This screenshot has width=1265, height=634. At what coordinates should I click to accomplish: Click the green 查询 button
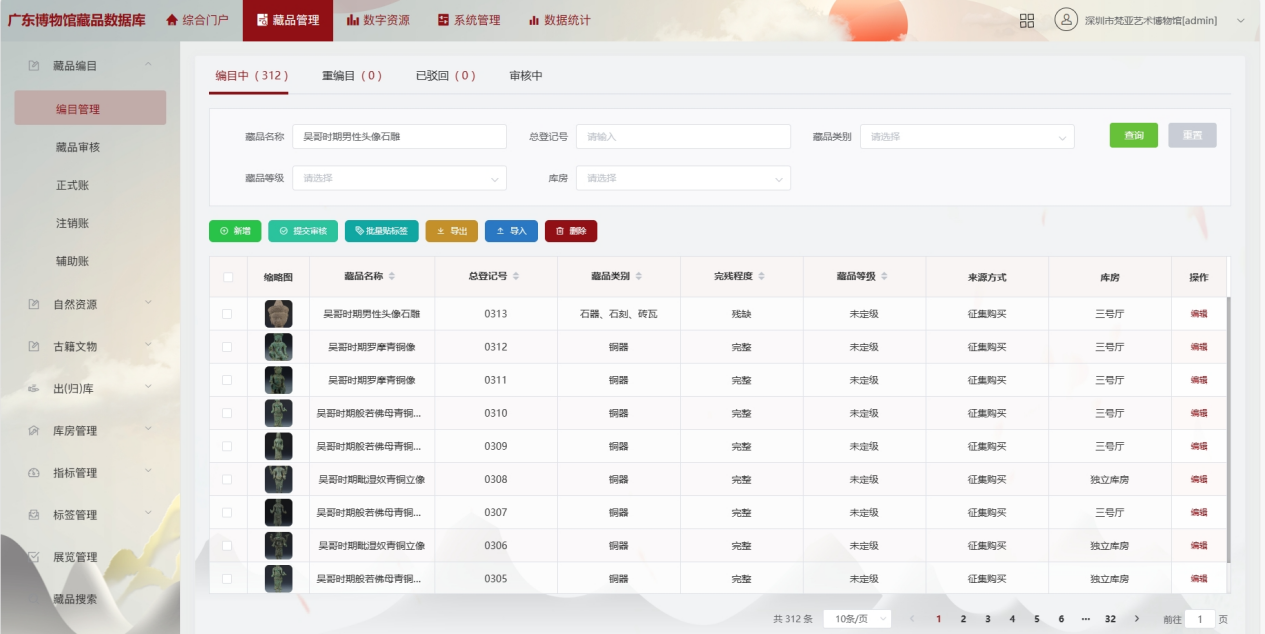pyautogui.click(x=1134, y=135)
